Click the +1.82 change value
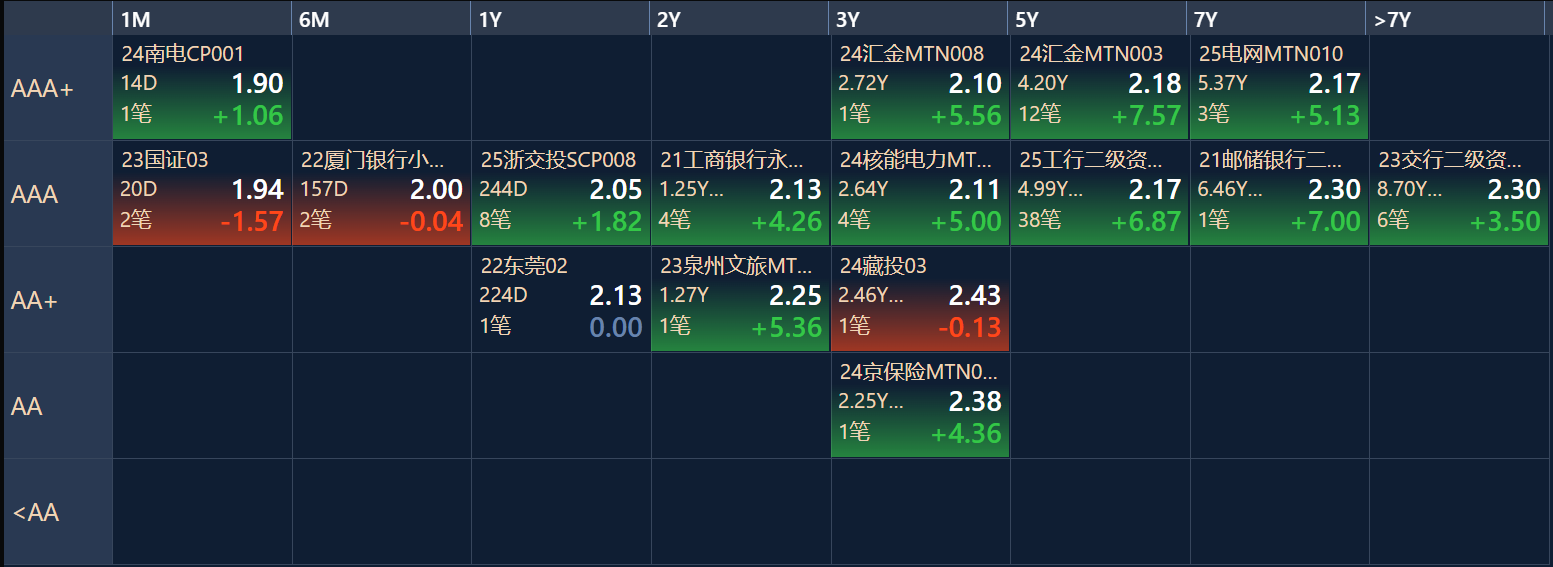1553x567 pixels. (x=607, y=222)
